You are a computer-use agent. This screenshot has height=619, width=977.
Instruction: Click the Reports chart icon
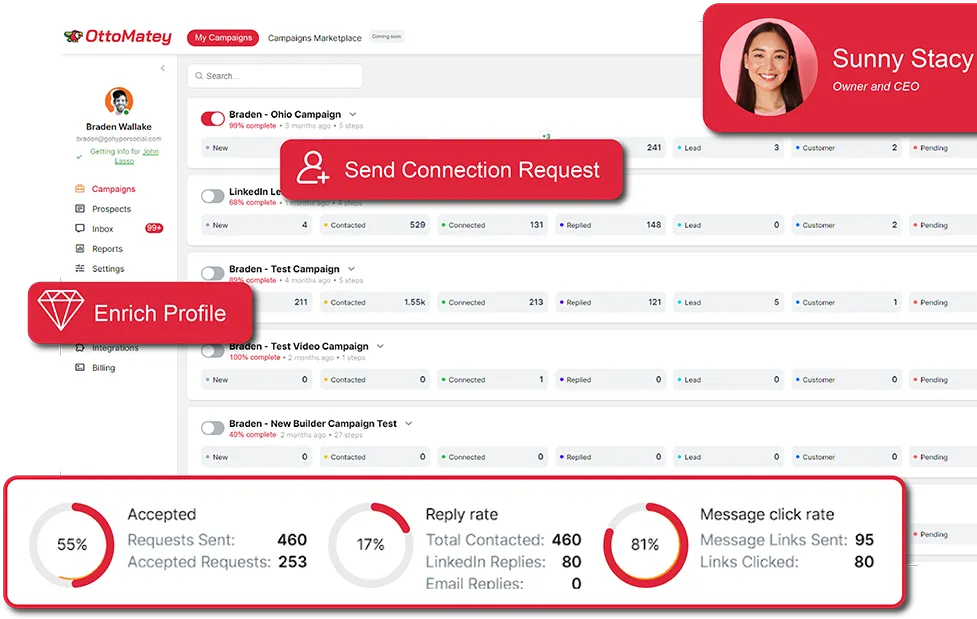click(x=80, y=248)
